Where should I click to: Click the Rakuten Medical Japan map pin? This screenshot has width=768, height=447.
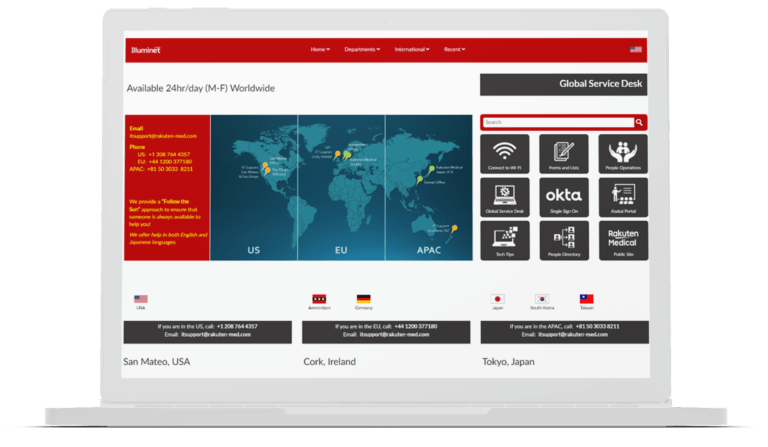431,169
